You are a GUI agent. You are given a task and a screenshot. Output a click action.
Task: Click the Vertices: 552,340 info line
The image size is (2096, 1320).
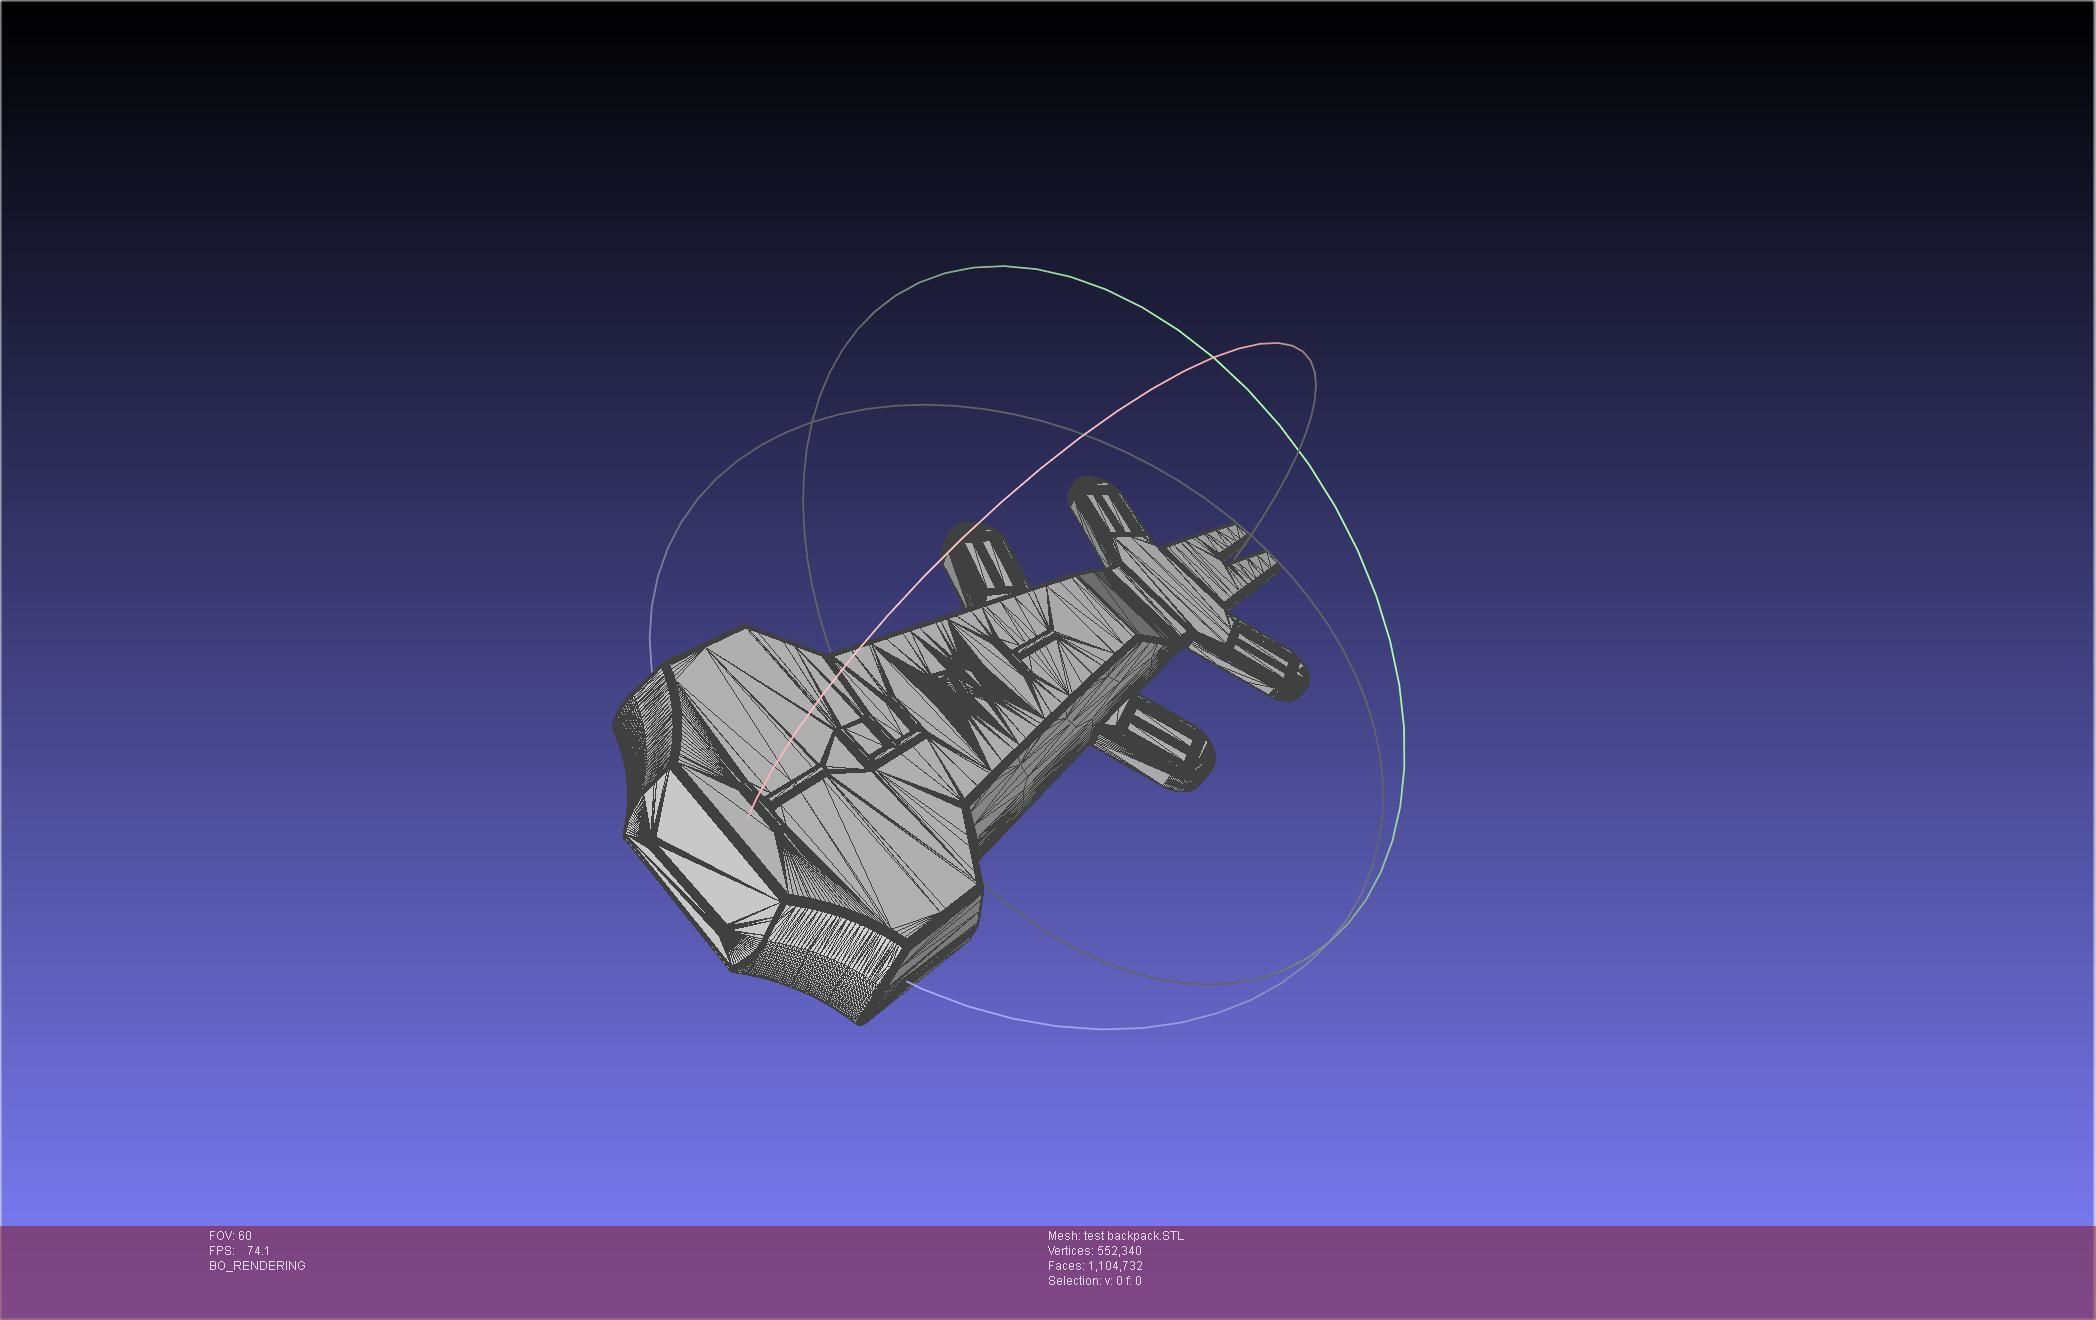[1094, 1251]
